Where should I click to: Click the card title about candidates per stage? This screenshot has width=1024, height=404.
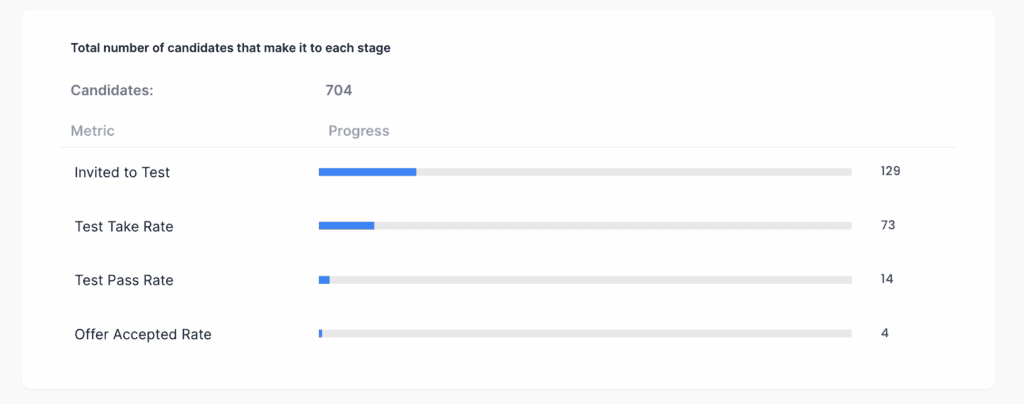(231, 48)
